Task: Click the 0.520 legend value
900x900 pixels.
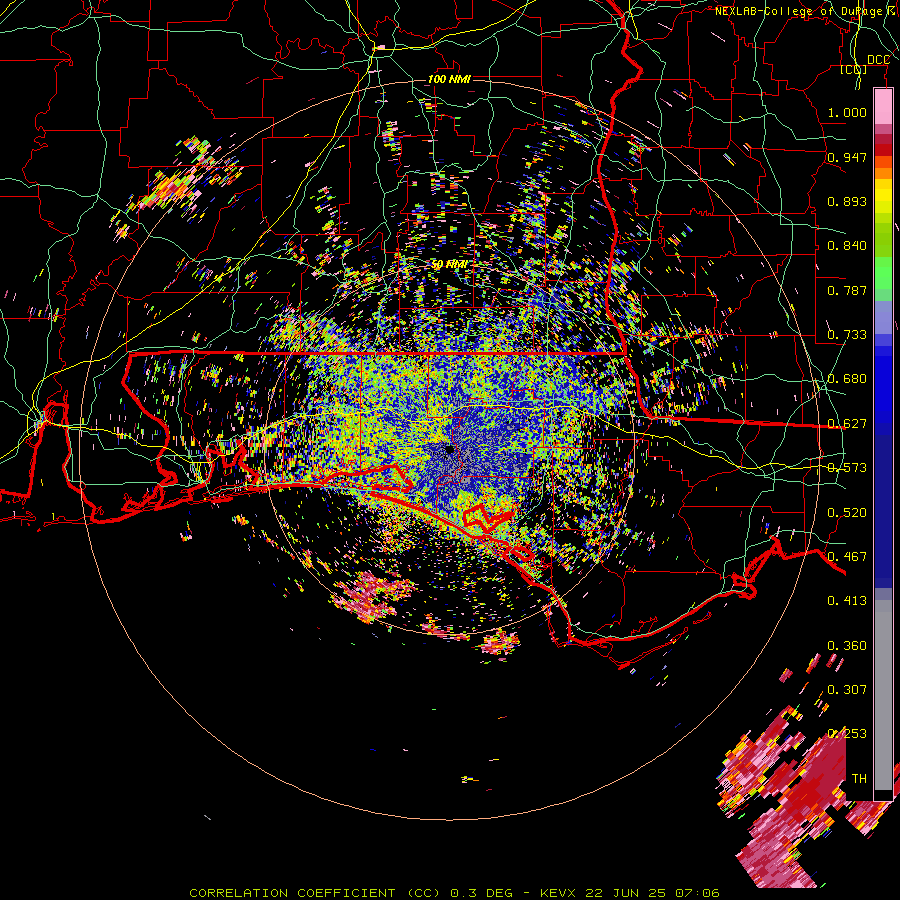Action: (x=847, y=513)
